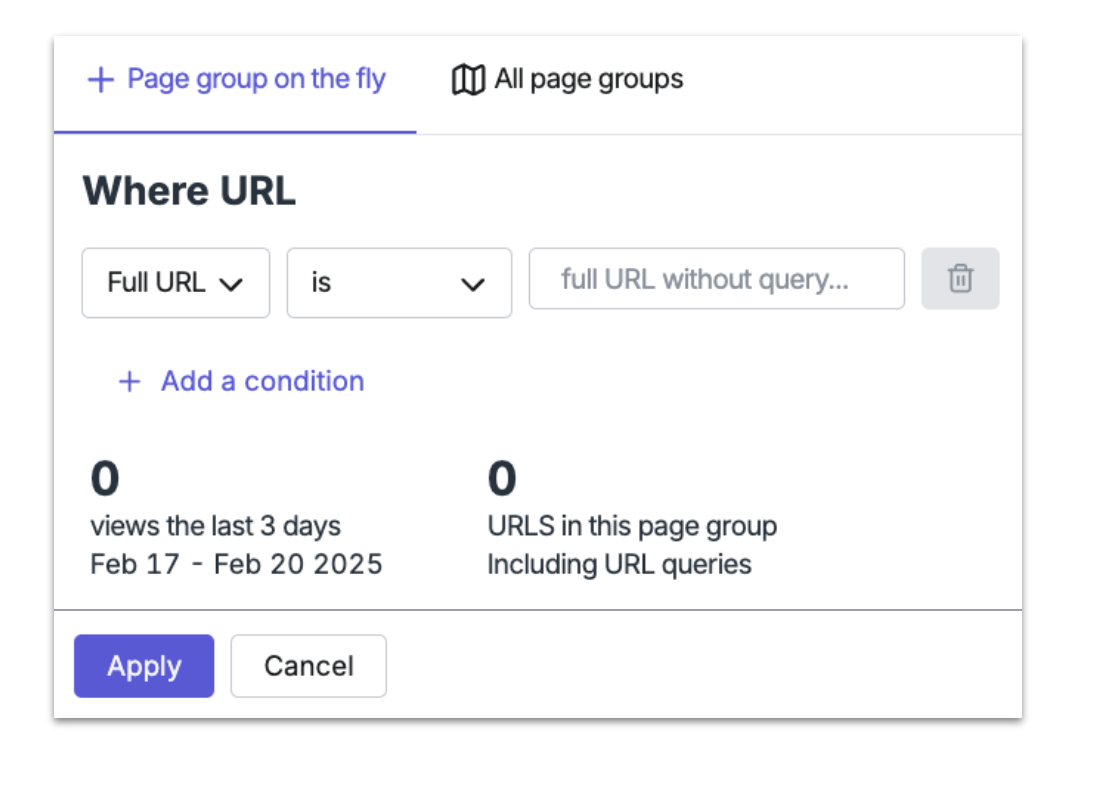Click the URLS in this page group count
Viewport: 1104px width, 800px height.
click(502, 477)
